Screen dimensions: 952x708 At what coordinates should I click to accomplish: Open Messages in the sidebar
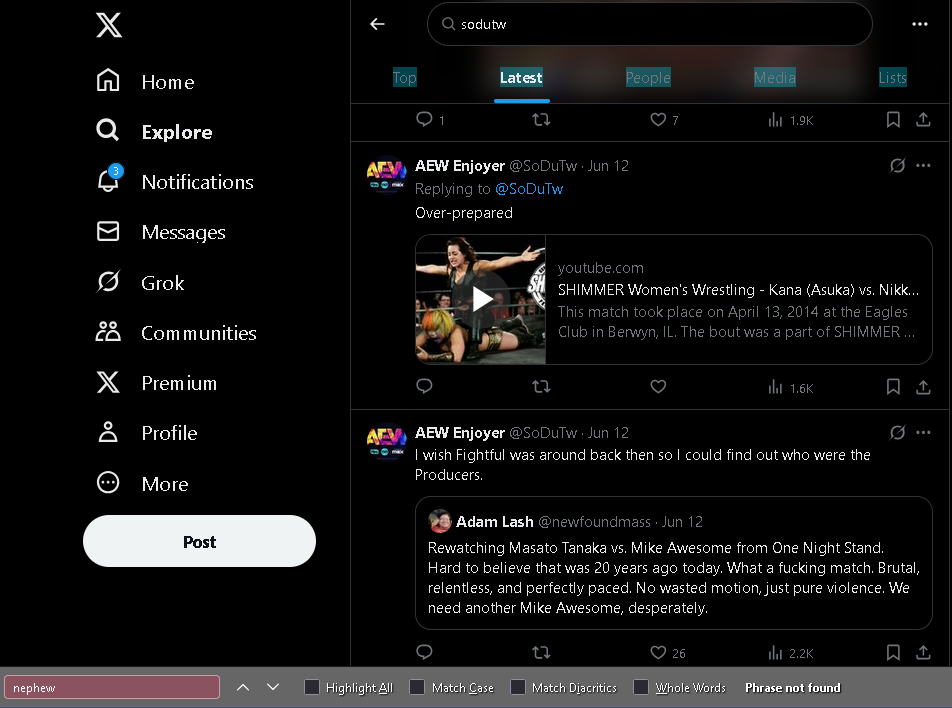pyautogui.click(x=161, y=232)
